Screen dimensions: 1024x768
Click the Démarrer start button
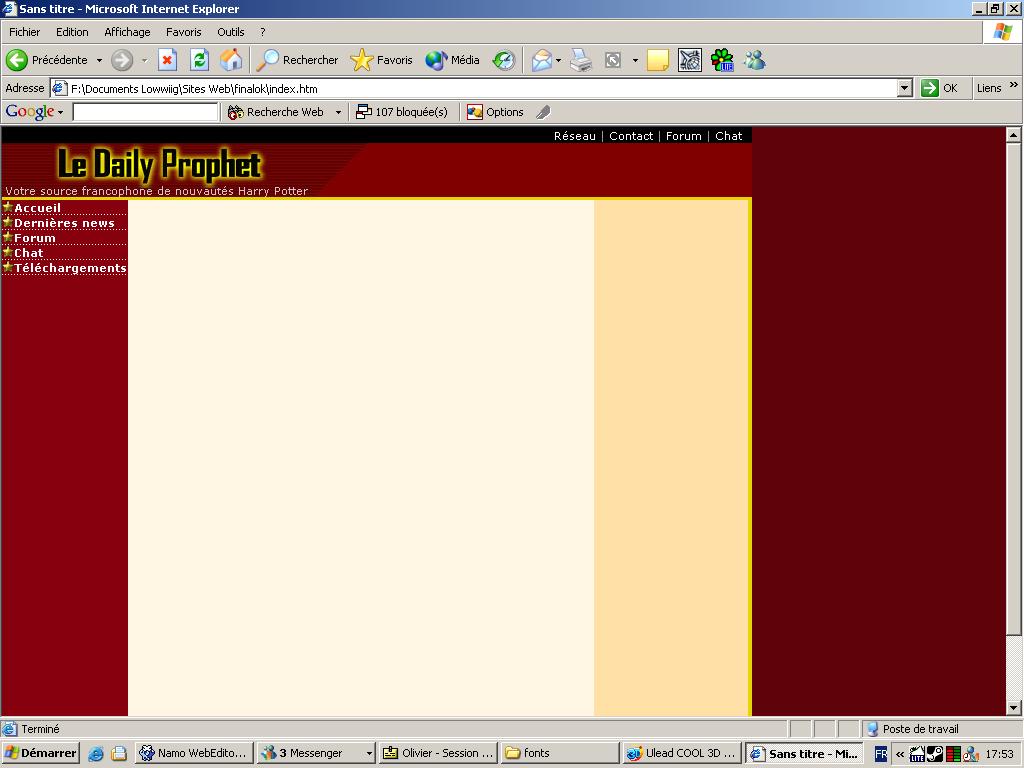(x=40, y=753)
